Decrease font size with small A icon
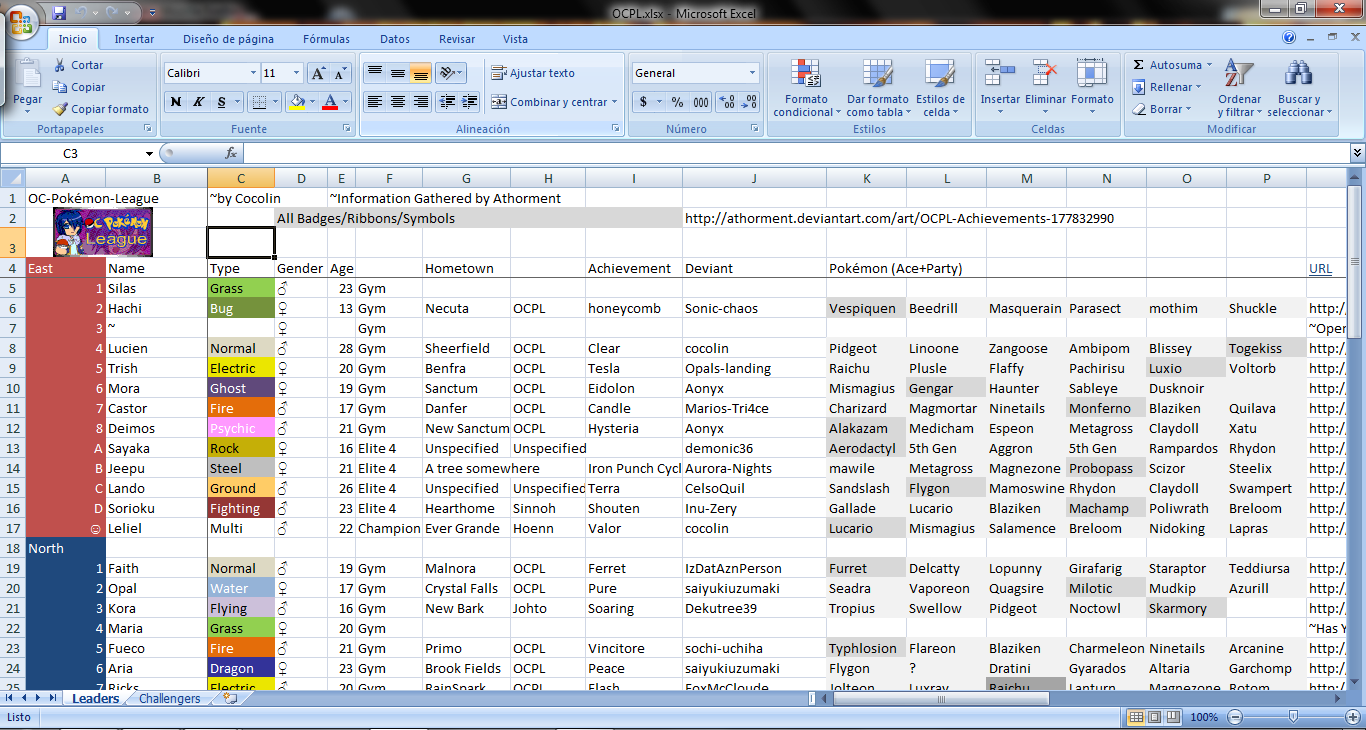 coord(340,73)
